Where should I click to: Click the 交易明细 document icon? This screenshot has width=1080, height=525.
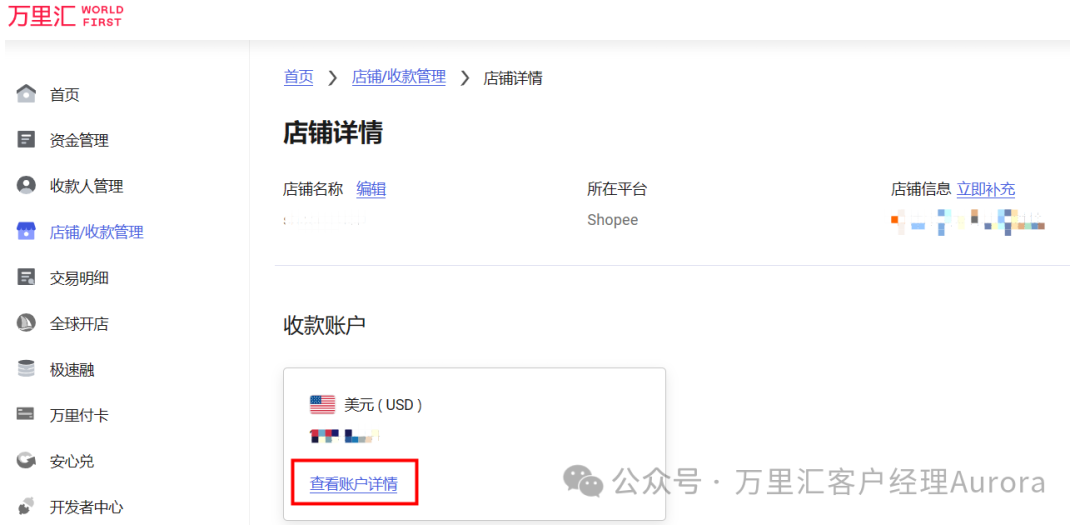pos(26,277)
